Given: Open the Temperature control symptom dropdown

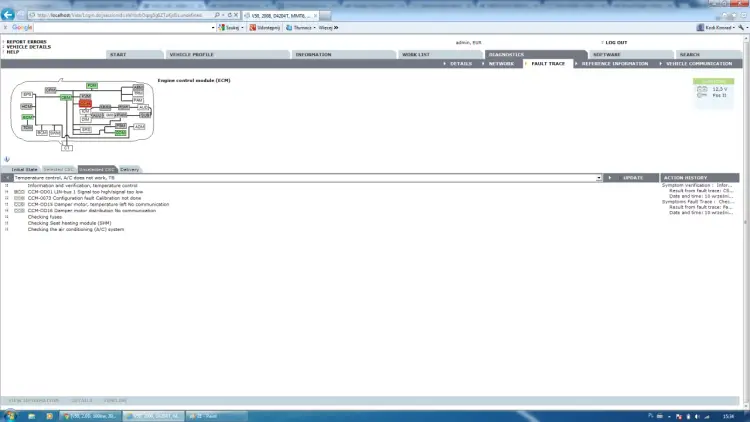Looking at the screenshot, I should 598,178.
